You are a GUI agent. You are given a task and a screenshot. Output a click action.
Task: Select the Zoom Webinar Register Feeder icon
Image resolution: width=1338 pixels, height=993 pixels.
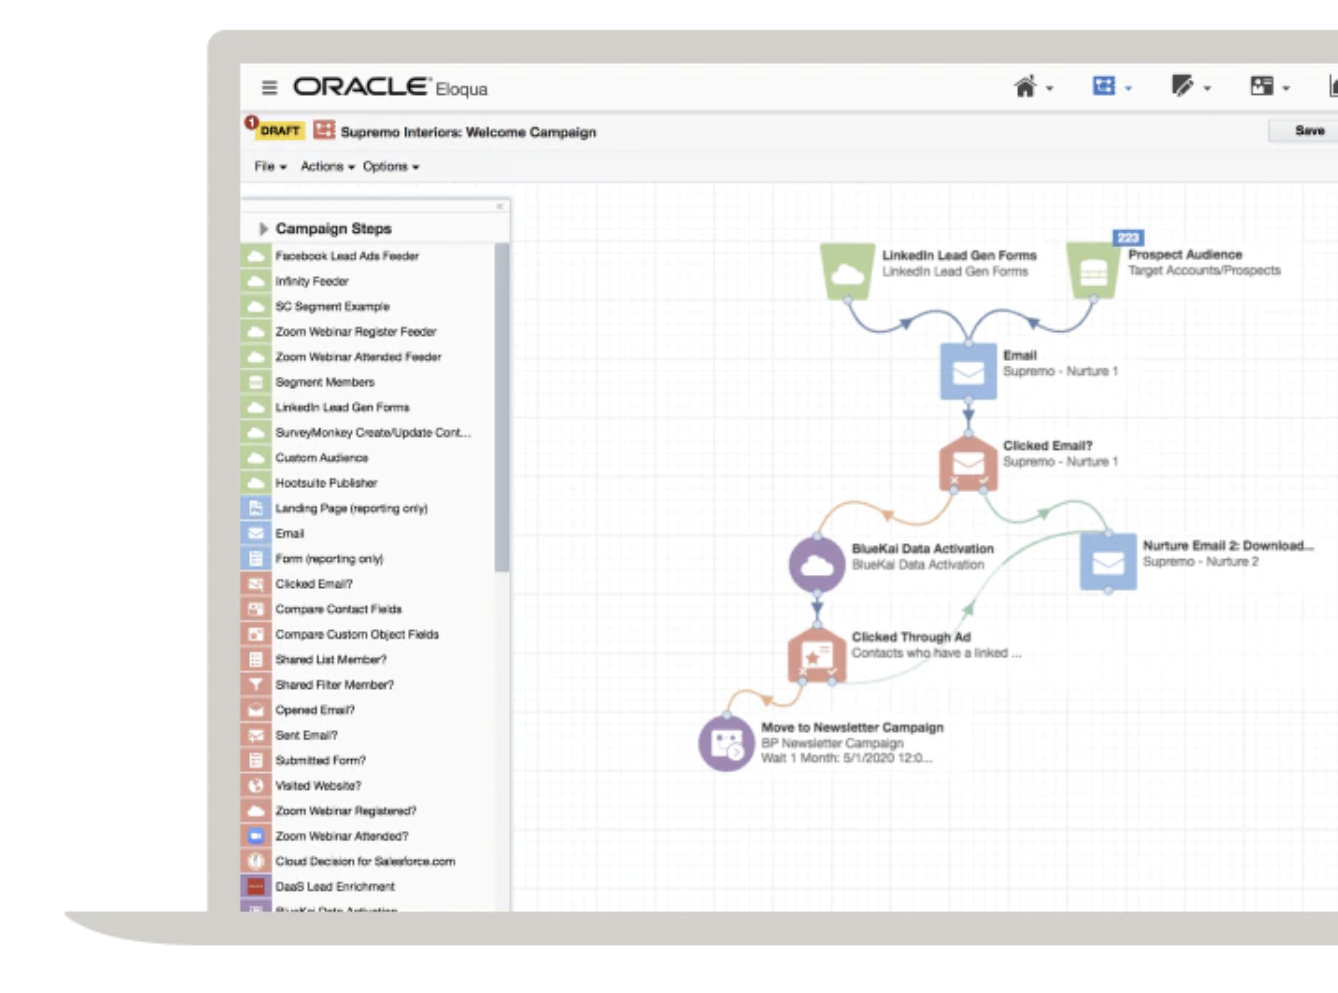click(x=256, y=331)
